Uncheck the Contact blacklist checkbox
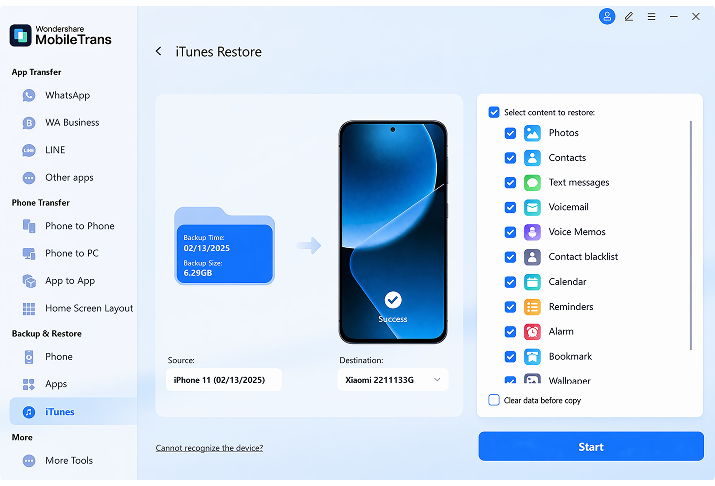 (x=510, y=257)
